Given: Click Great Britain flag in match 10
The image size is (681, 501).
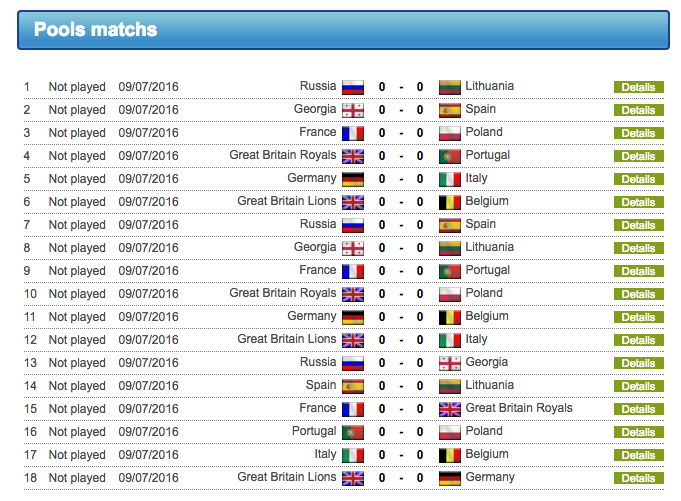Looking at the screenshot, I should coord(353,294).
